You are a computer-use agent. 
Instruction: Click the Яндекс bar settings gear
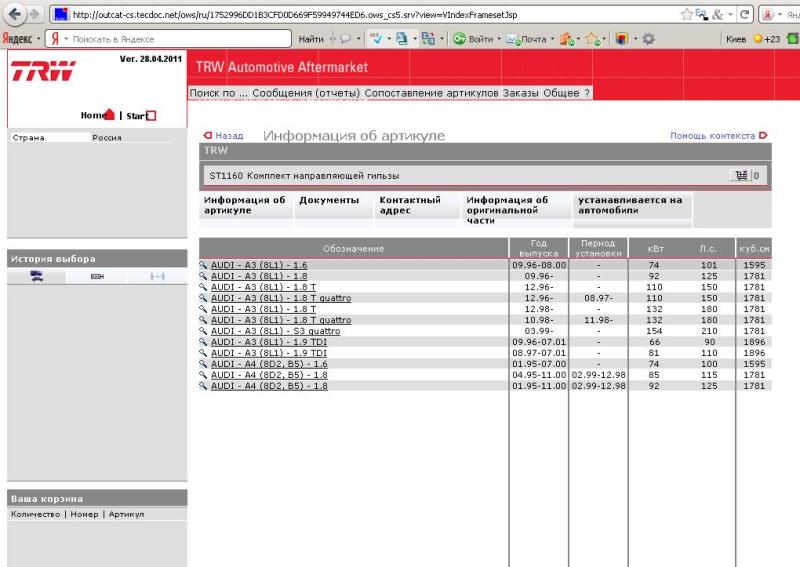[x=648, y=39]
